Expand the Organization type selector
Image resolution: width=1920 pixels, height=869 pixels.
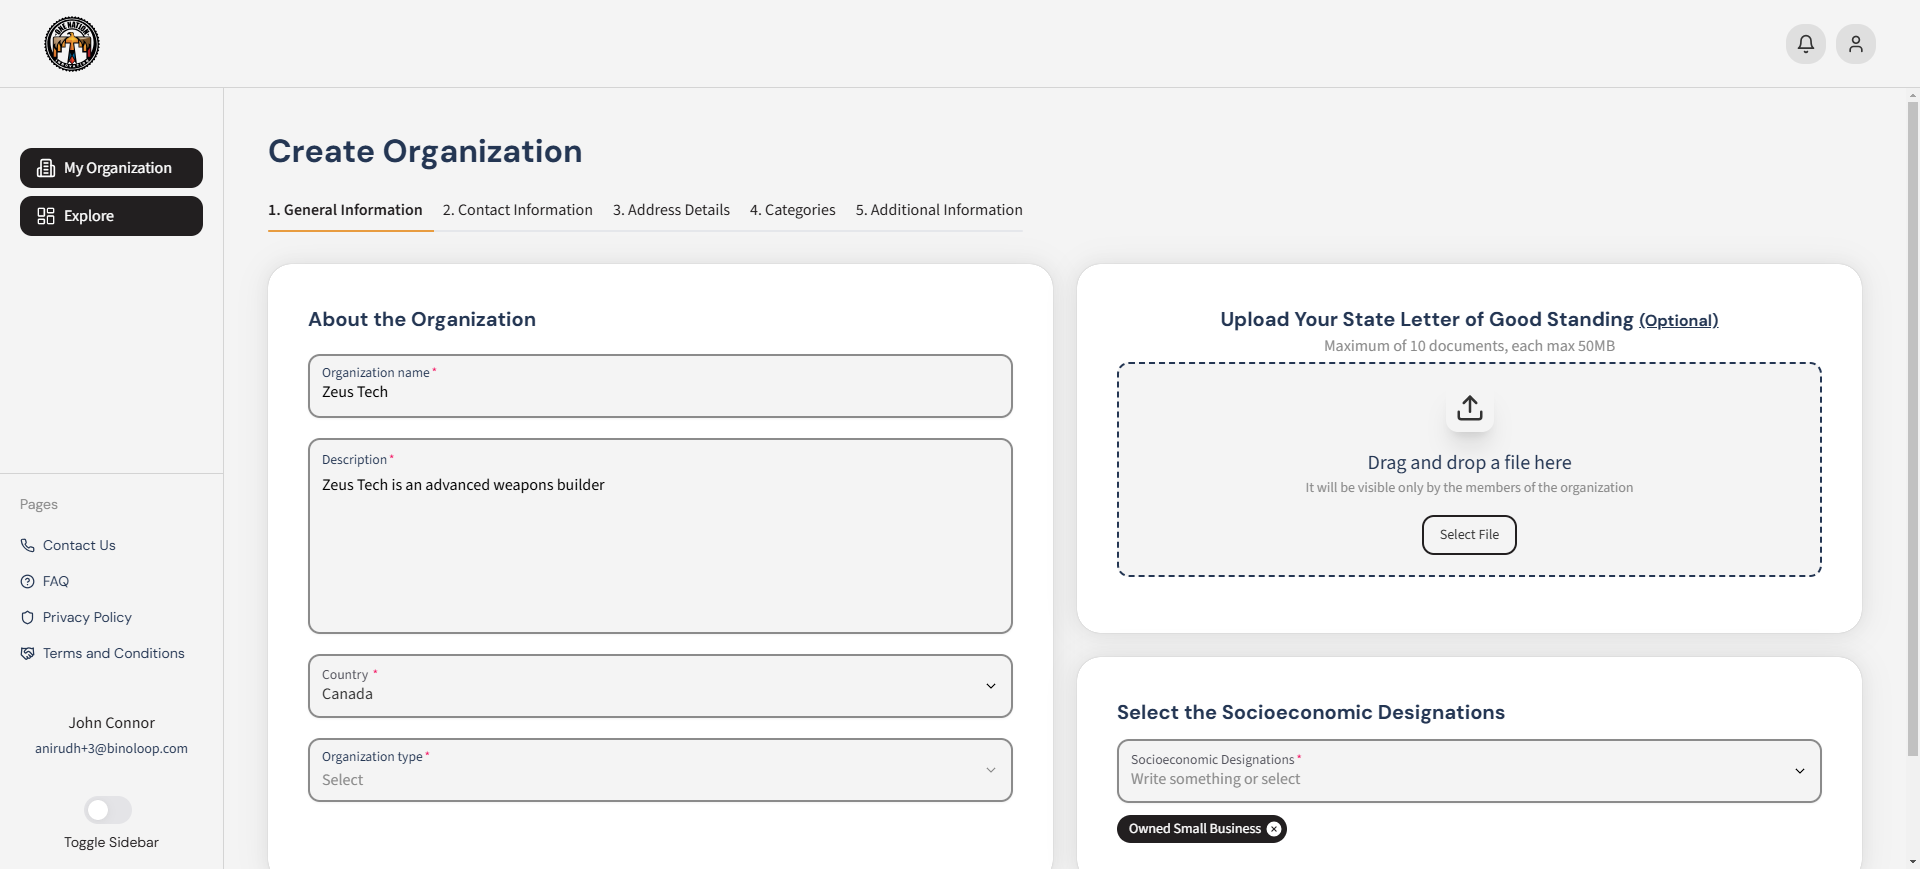990,770
